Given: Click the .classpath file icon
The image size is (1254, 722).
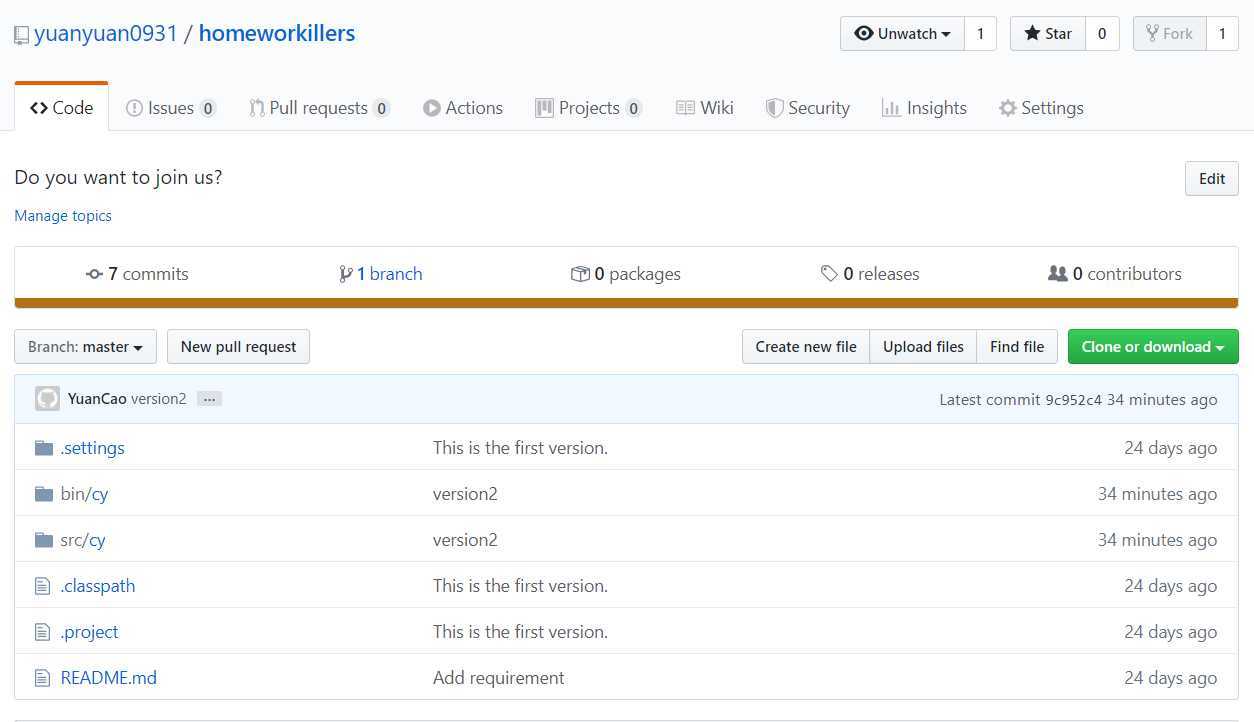Looking at the screenshot, I should [x=42, y=586].
